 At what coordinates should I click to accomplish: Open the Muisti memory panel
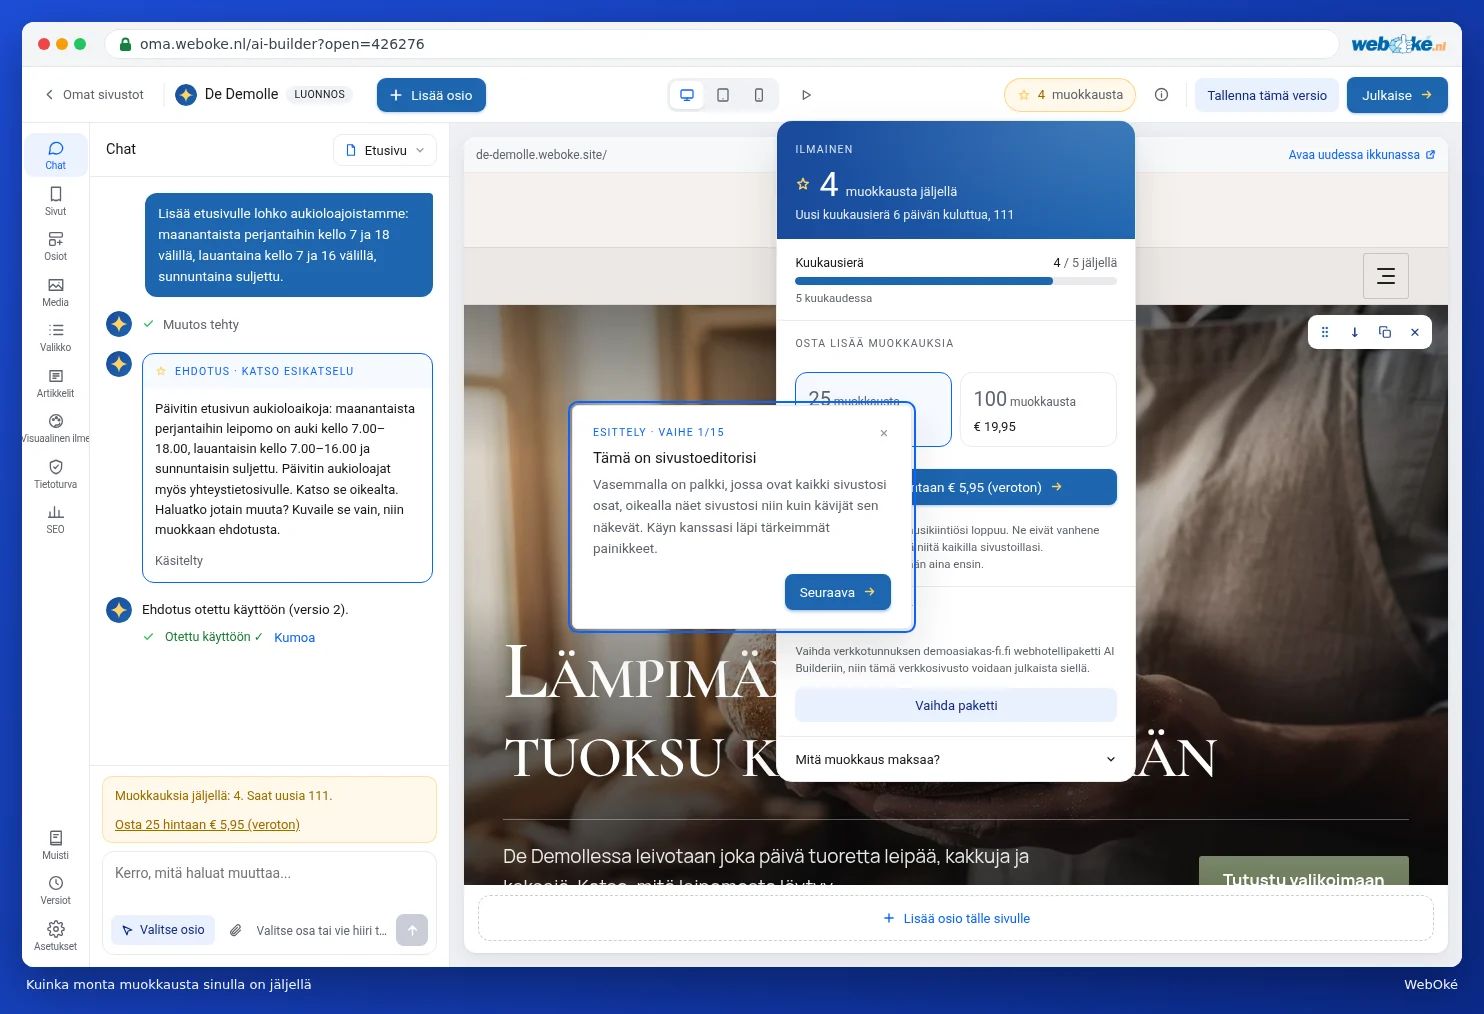click(55, 845)
